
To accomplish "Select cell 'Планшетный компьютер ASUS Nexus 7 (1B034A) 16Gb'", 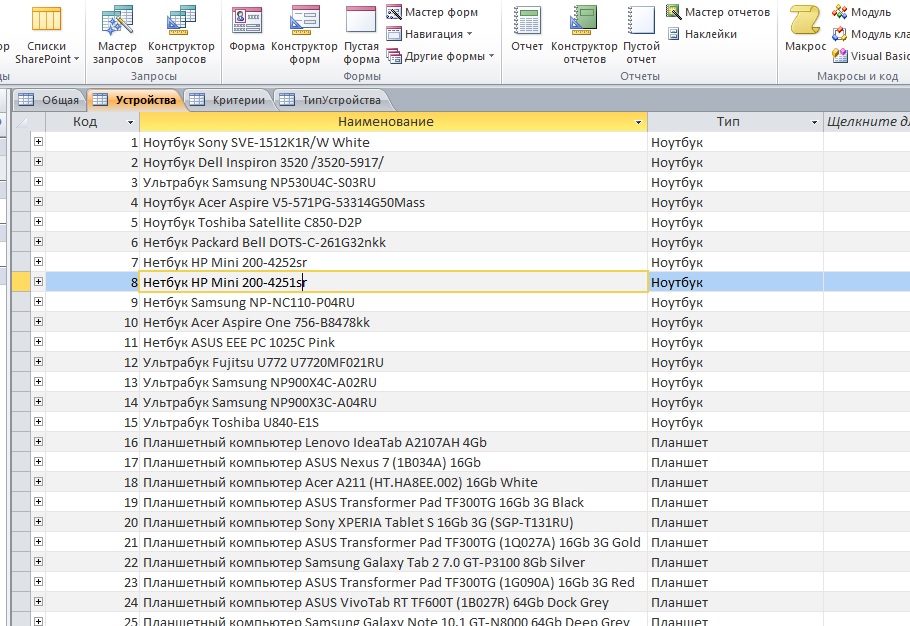I will [x=393, y=462].
